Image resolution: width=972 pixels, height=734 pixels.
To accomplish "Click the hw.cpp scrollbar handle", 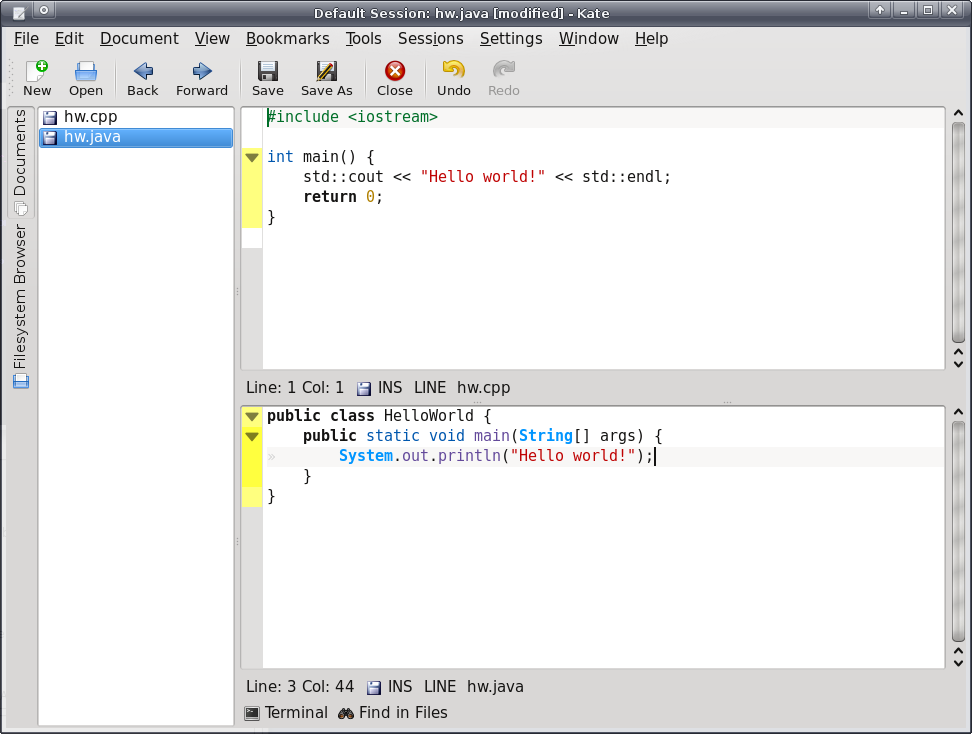I will point(958,232).
